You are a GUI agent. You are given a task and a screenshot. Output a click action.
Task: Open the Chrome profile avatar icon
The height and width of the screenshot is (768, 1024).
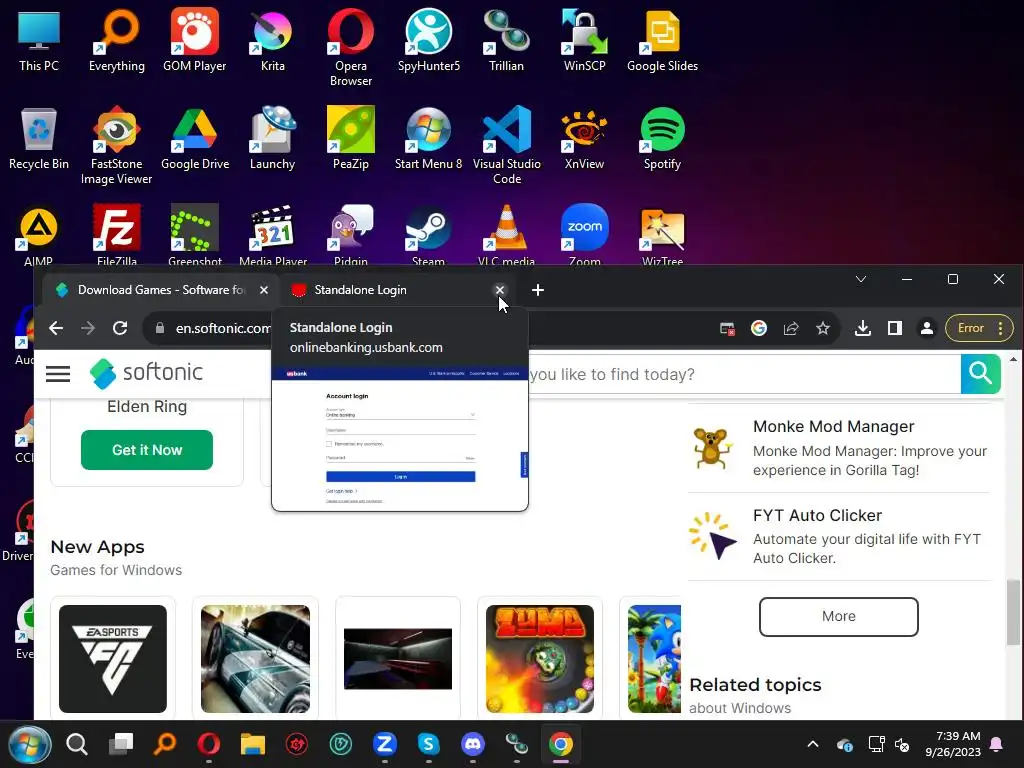pos(927,328)
